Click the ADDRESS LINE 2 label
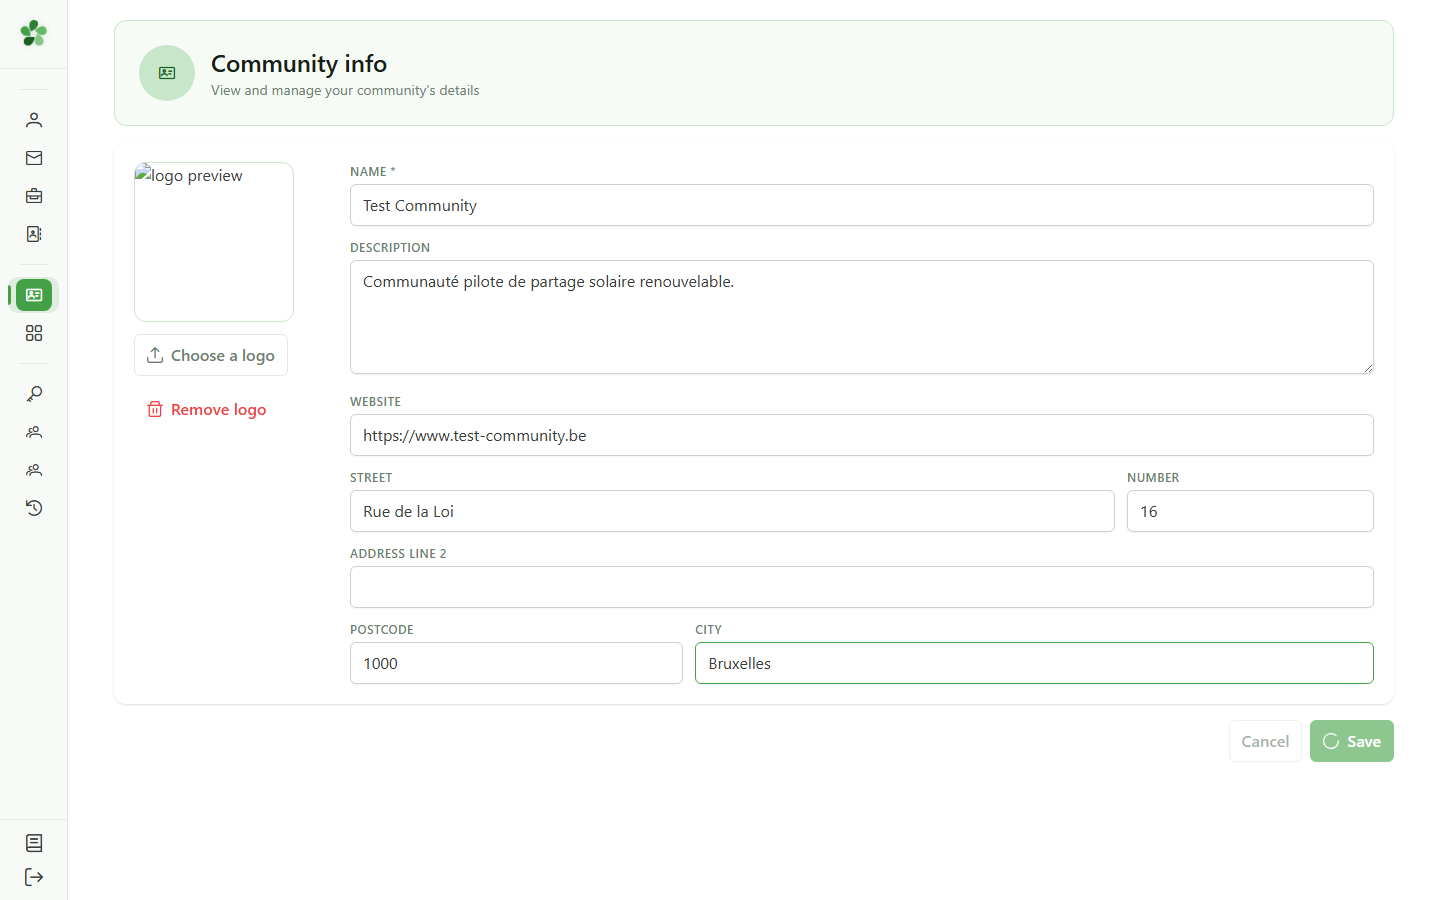1440x900 pixels. pos(398,554)
